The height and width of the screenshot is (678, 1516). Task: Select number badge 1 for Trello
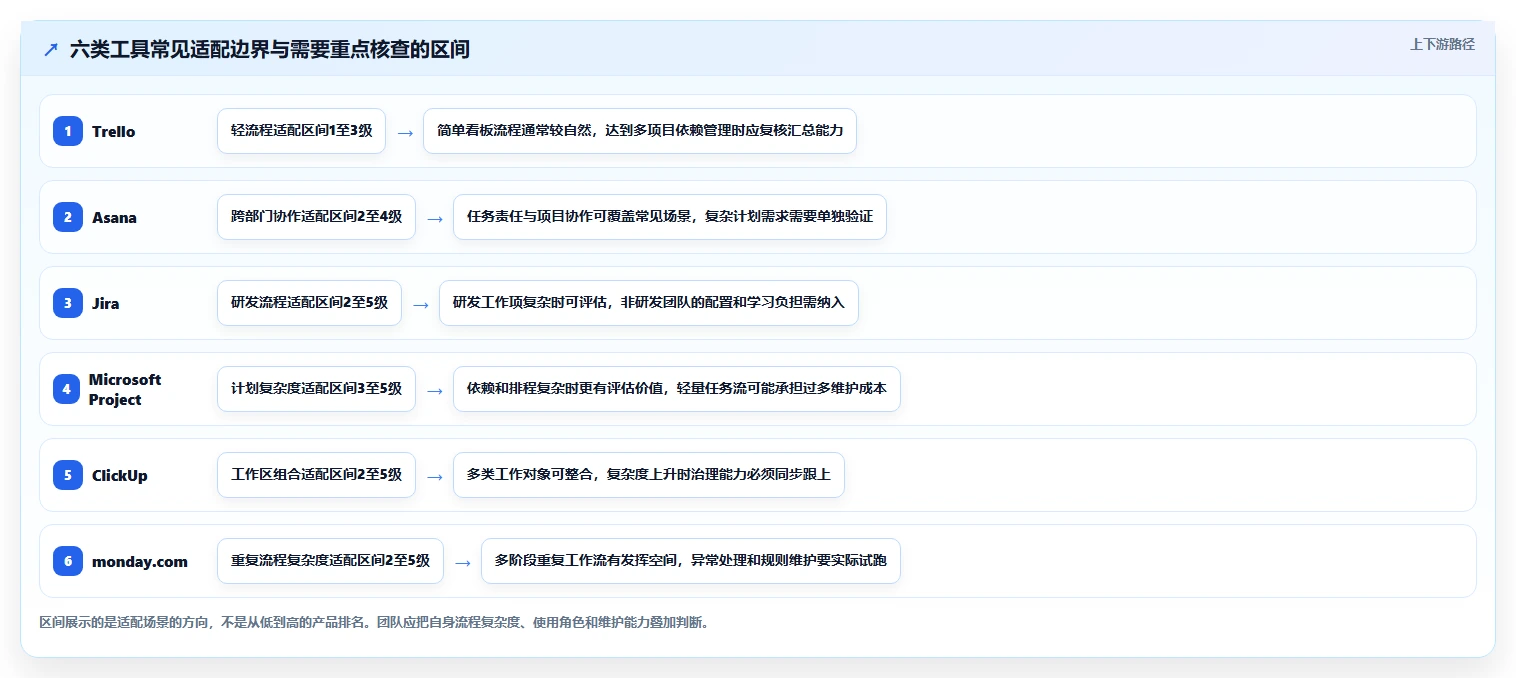(68, 131)
